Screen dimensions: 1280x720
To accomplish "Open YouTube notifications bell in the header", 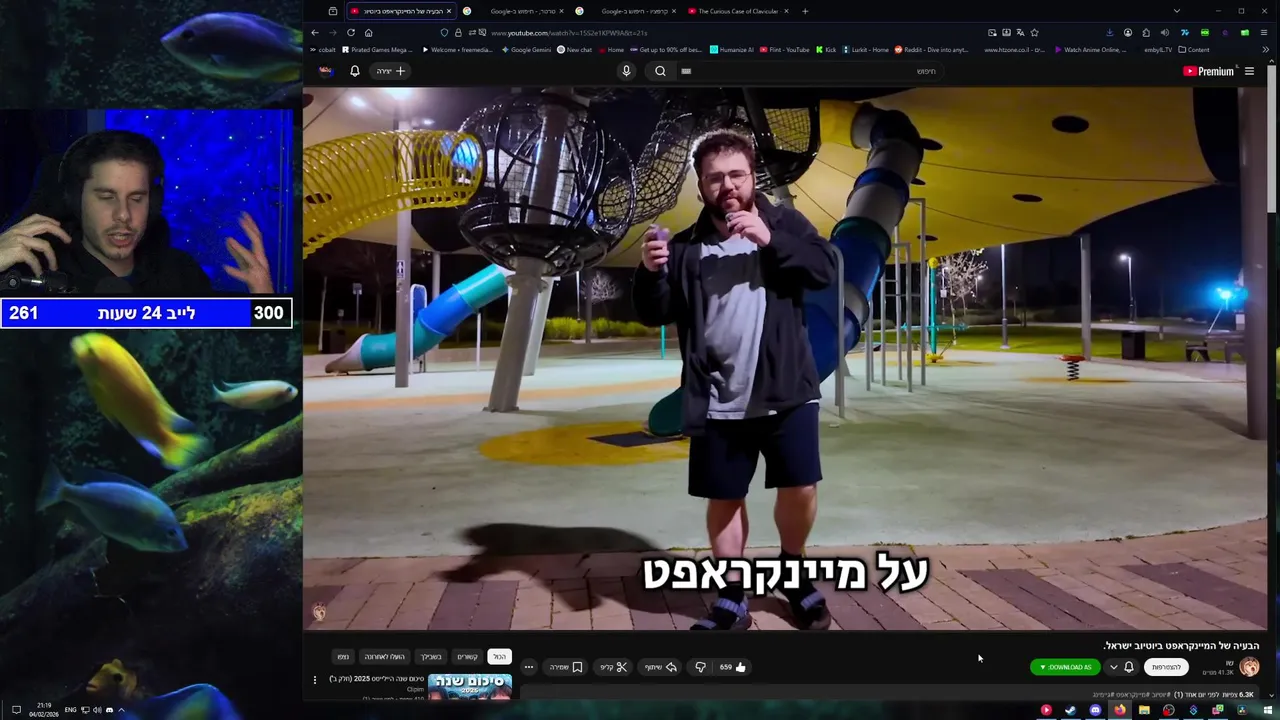I will [x=354, y=71].
